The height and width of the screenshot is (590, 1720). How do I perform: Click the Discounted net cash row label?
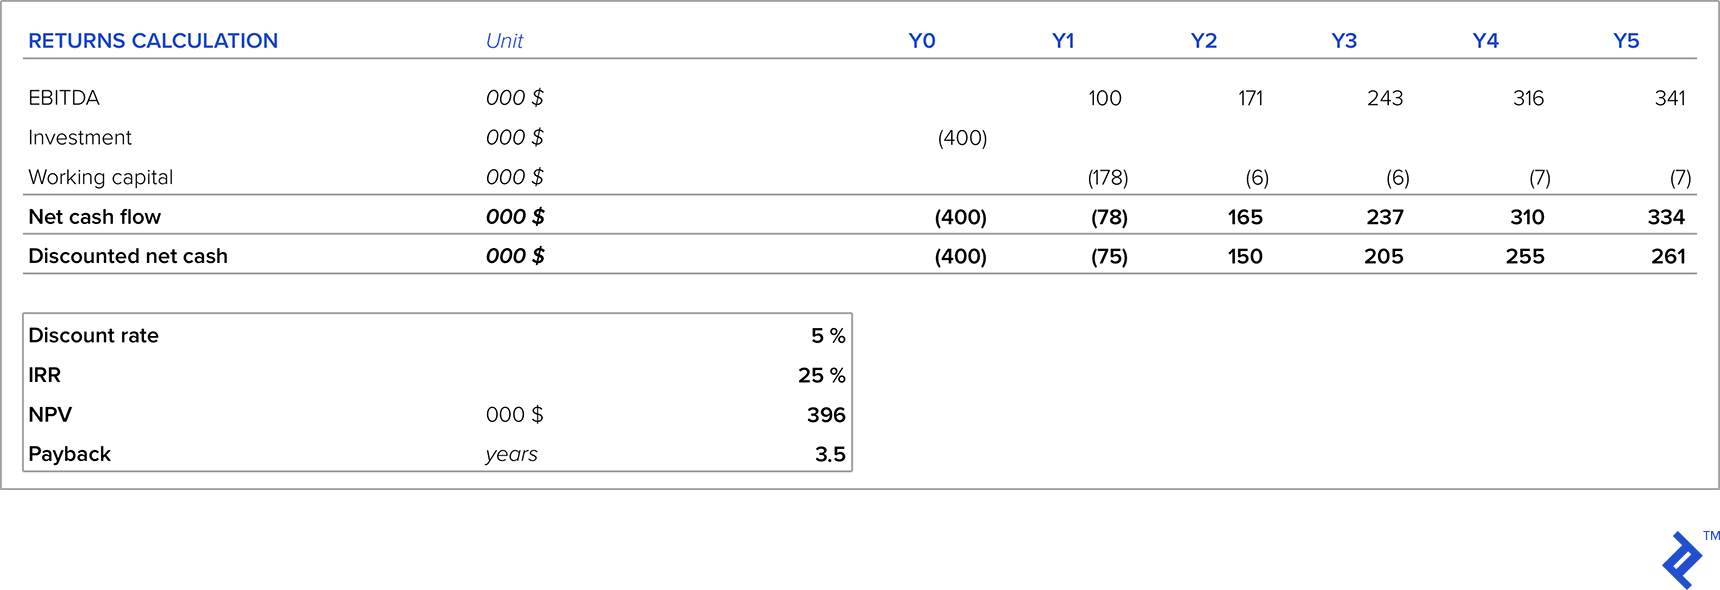click(128, 256)
